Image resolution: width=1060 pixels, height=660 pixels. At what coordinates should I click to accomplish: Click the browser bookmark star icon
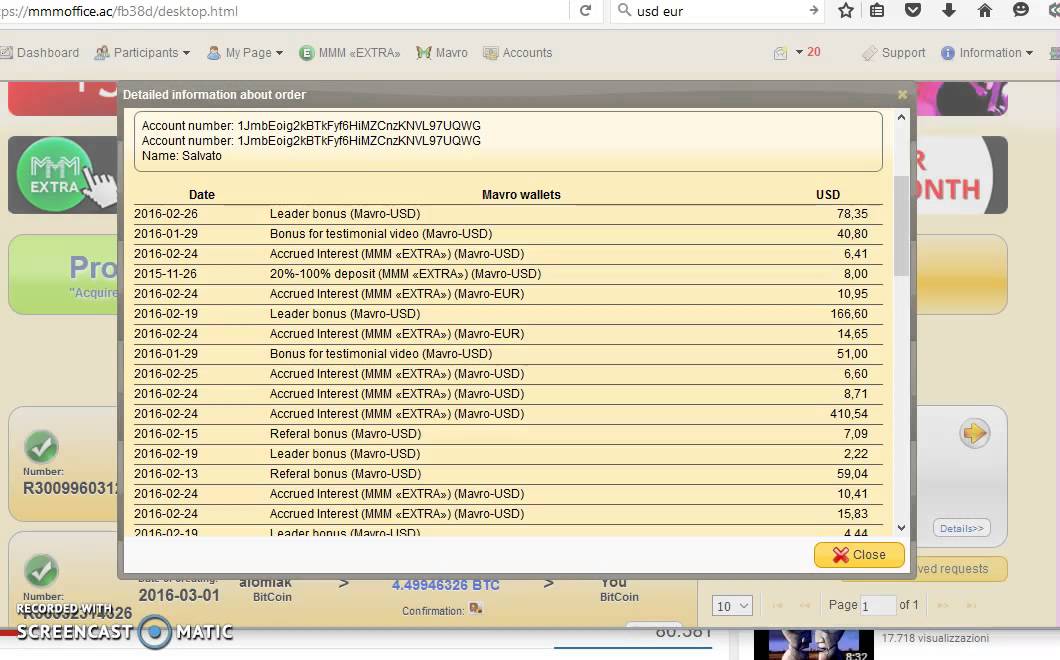[846, 11]
